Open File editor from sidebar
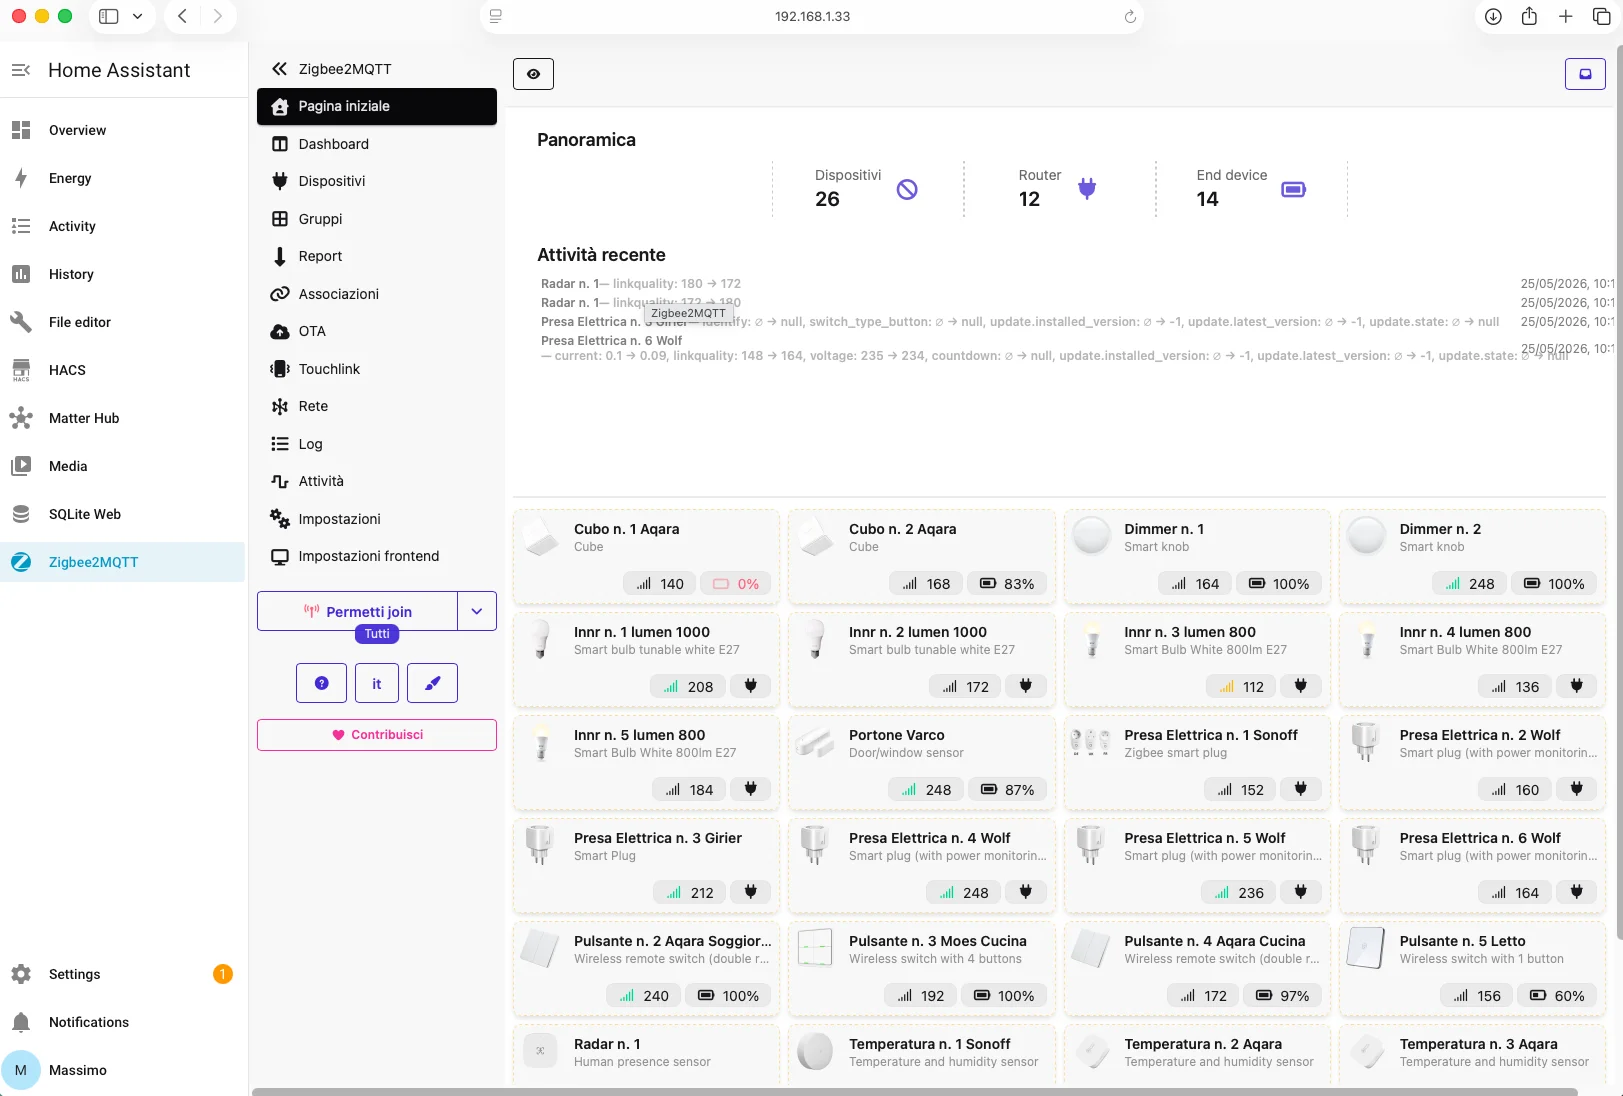 tap(122, 322)
